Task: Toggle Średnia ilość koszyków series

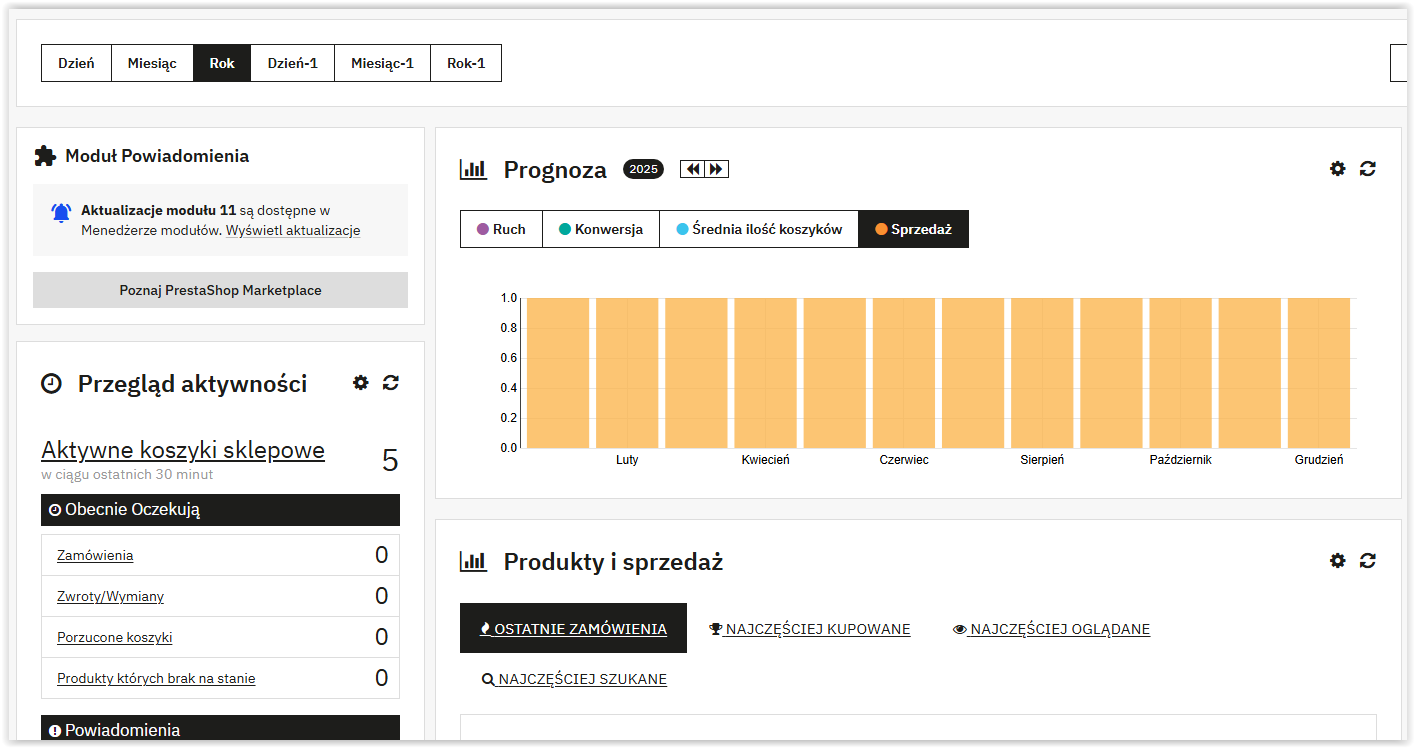Action: coord(759,229)
